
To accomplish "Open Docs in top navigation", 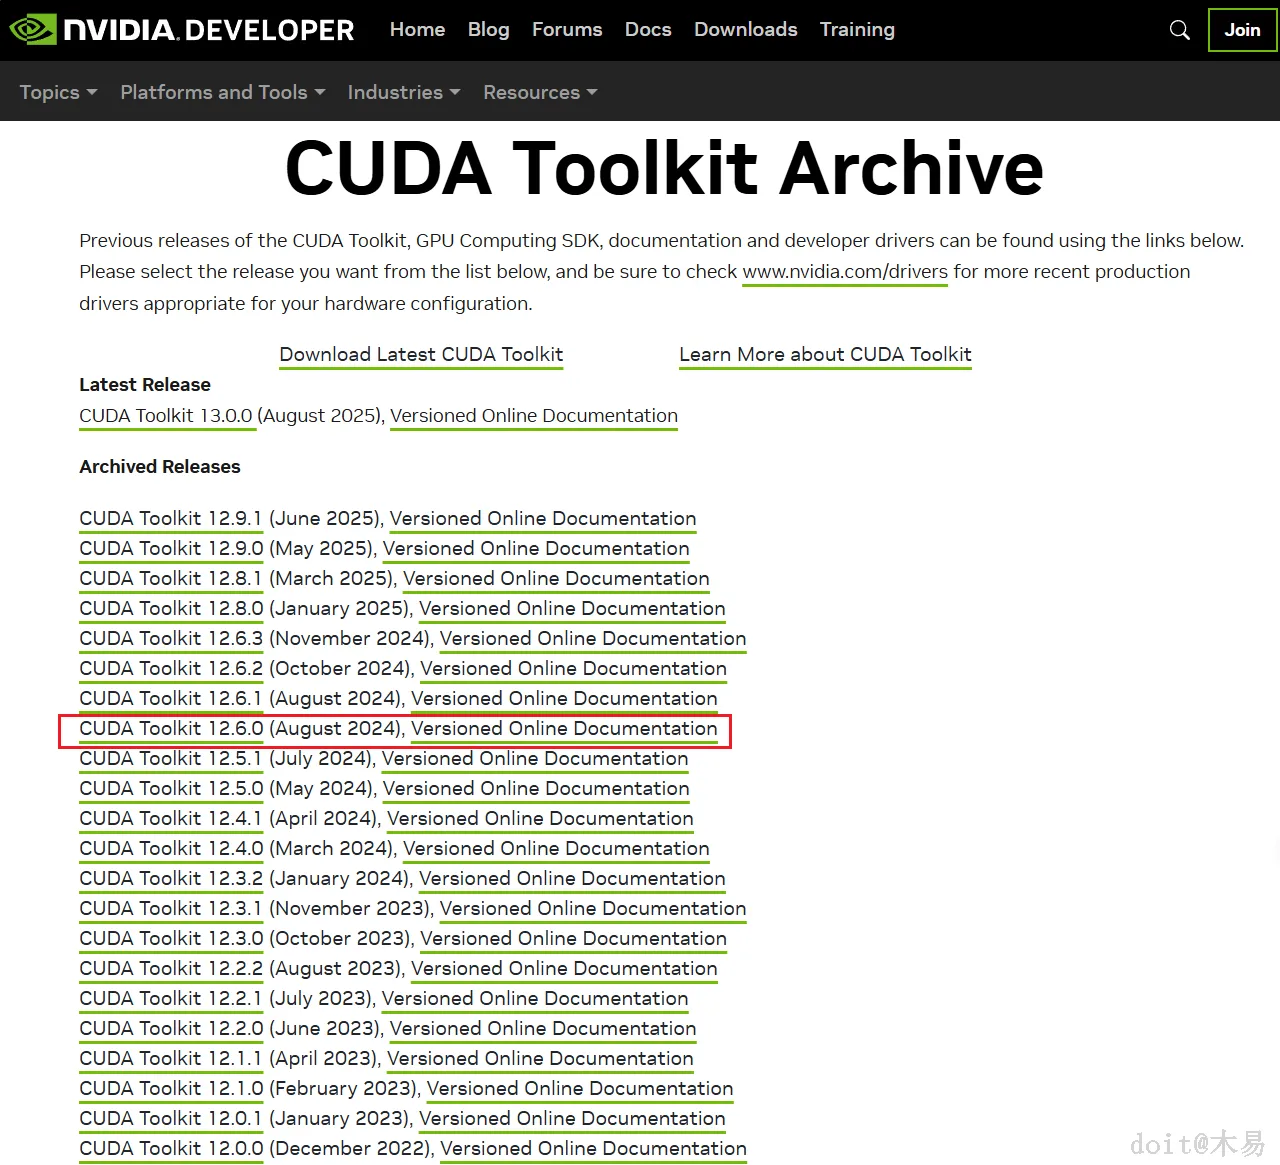I will [x=648, y=30].
